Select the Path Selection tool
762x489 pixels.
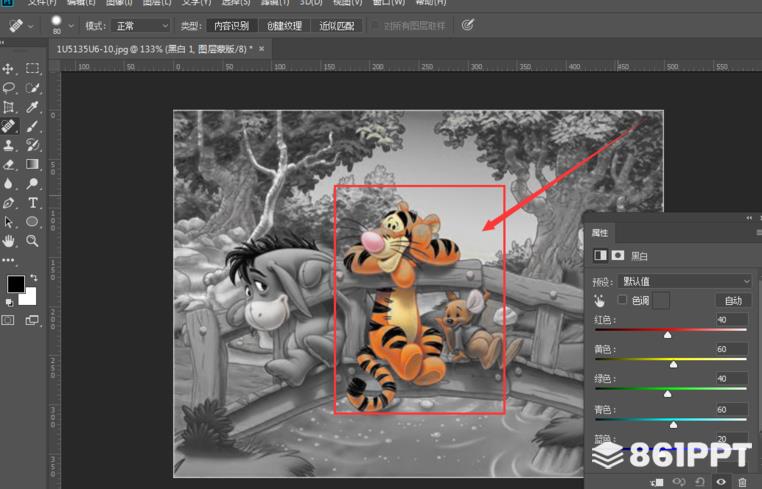[8, 222]
